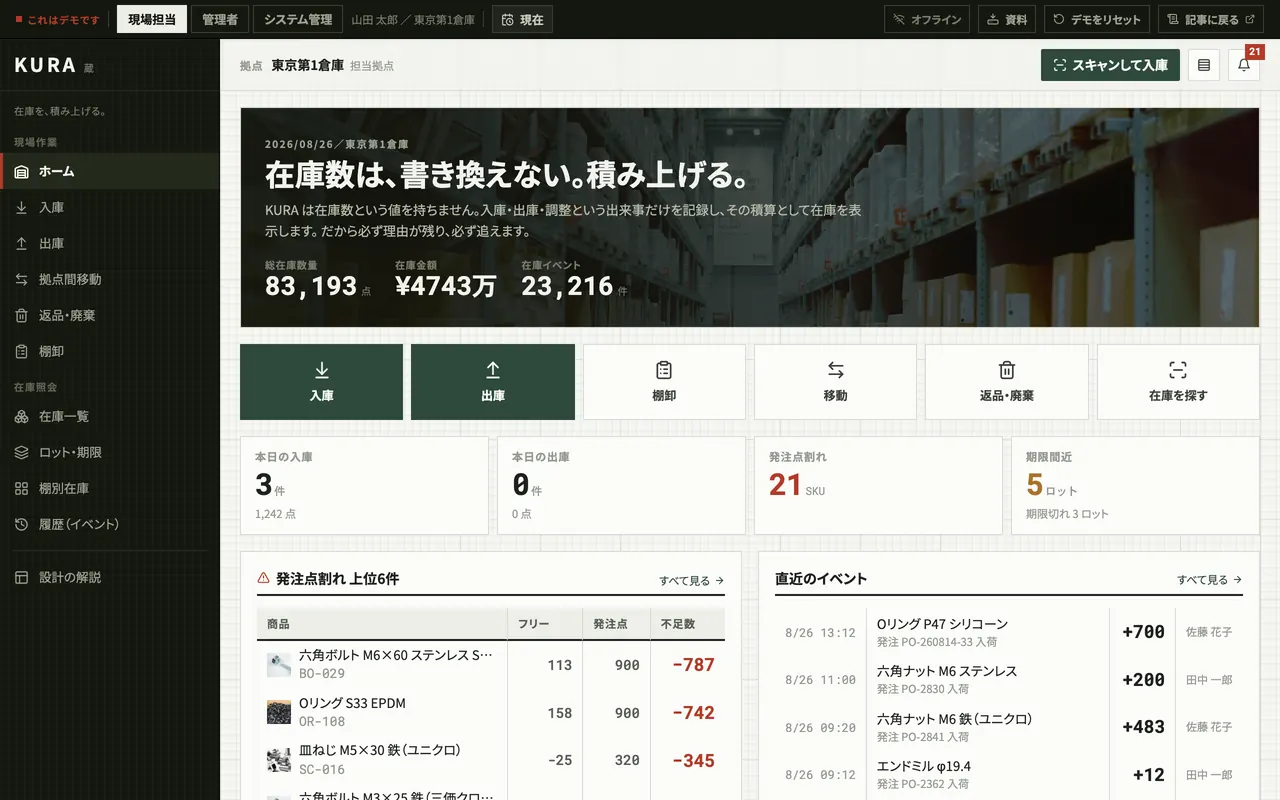
Task: Expand すべて見る for 発注点割れ list
Action: click(691, 580)
